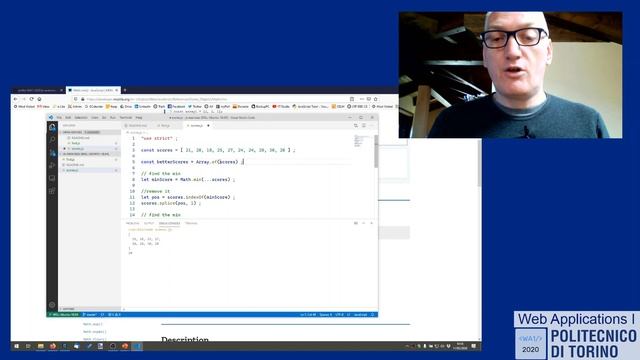Click the browser Reload button
The height and width of the screenshot is (360, 640).
pyautogui.click(x=31, y=99)
